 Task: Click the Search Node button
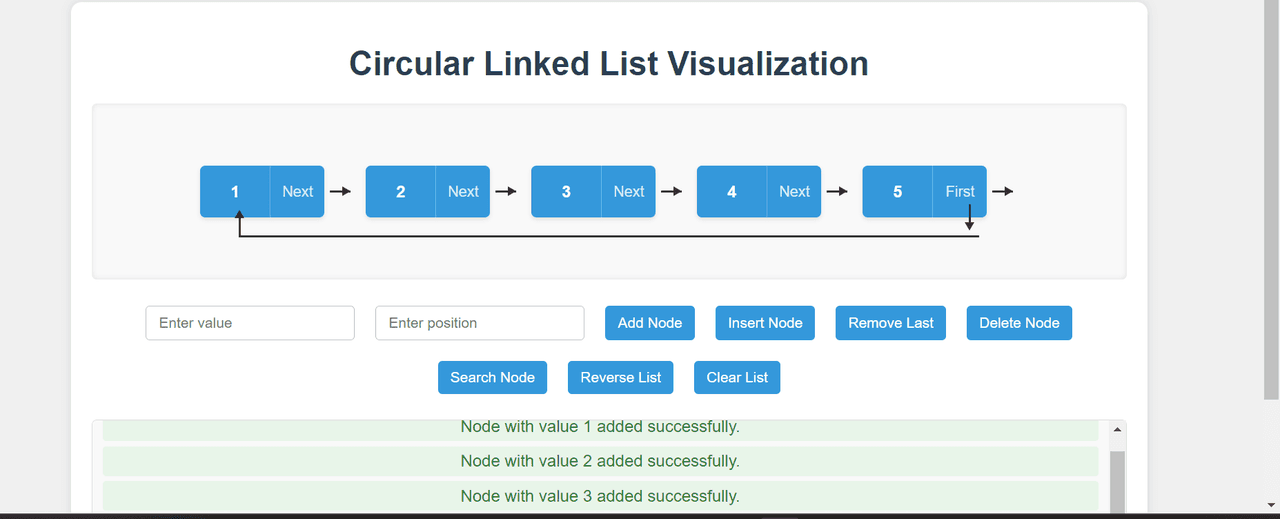492,377
